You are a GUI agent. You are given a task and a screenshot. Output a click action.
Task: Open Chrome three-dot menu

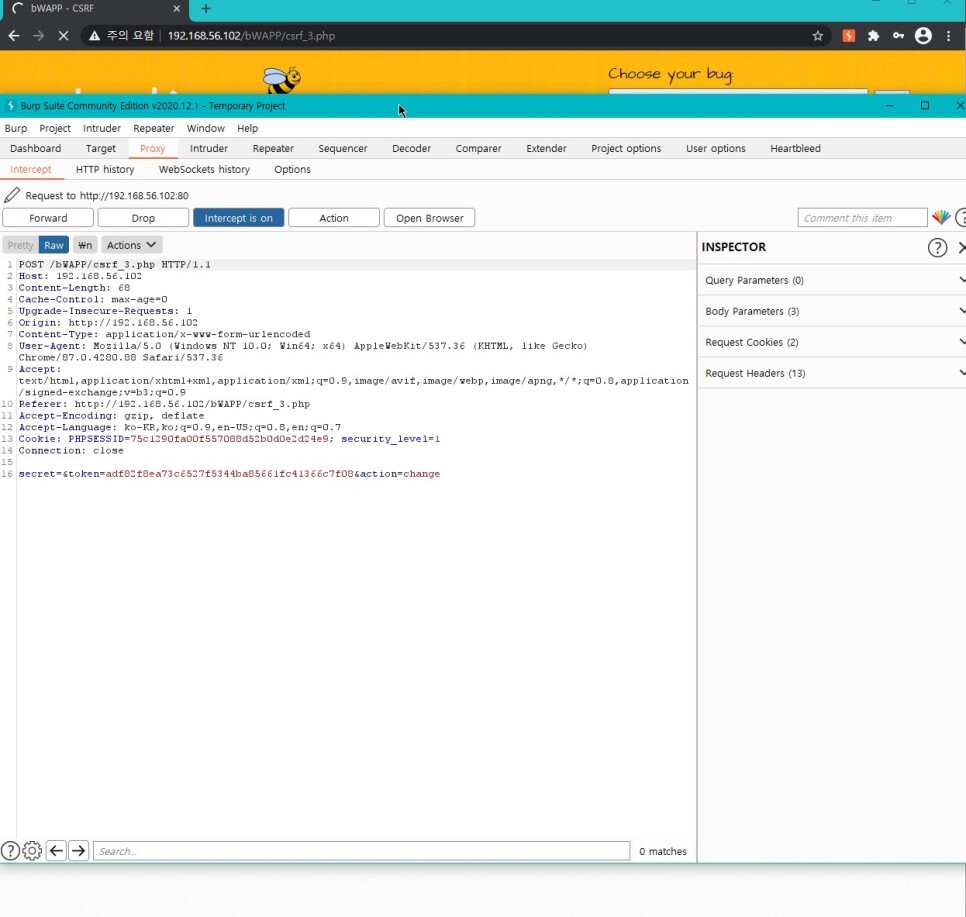[949, 36]
